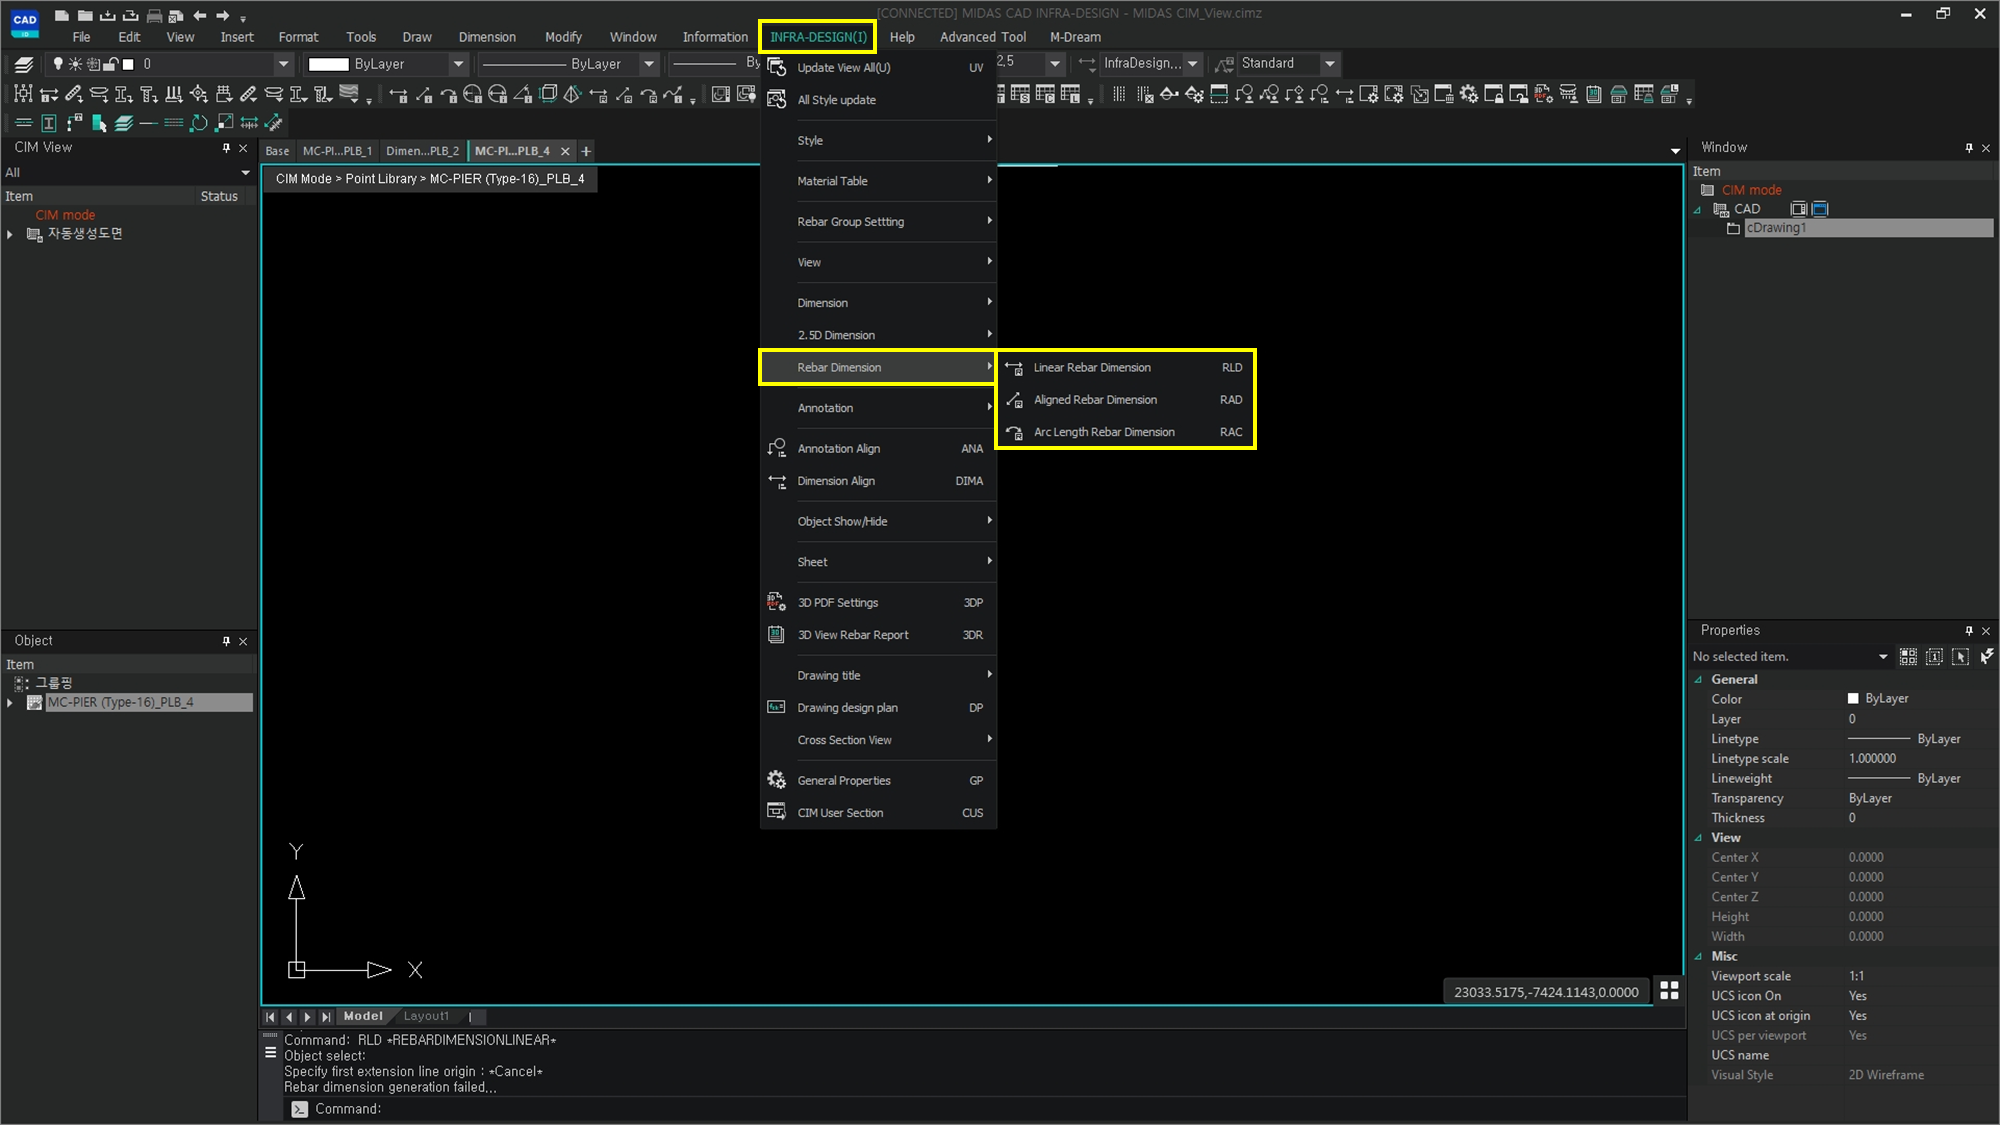This screenshot has height=1125, width=2000.
Task: Toggle layer on/off lightbulb icon
Action: [x=58, y=64]
